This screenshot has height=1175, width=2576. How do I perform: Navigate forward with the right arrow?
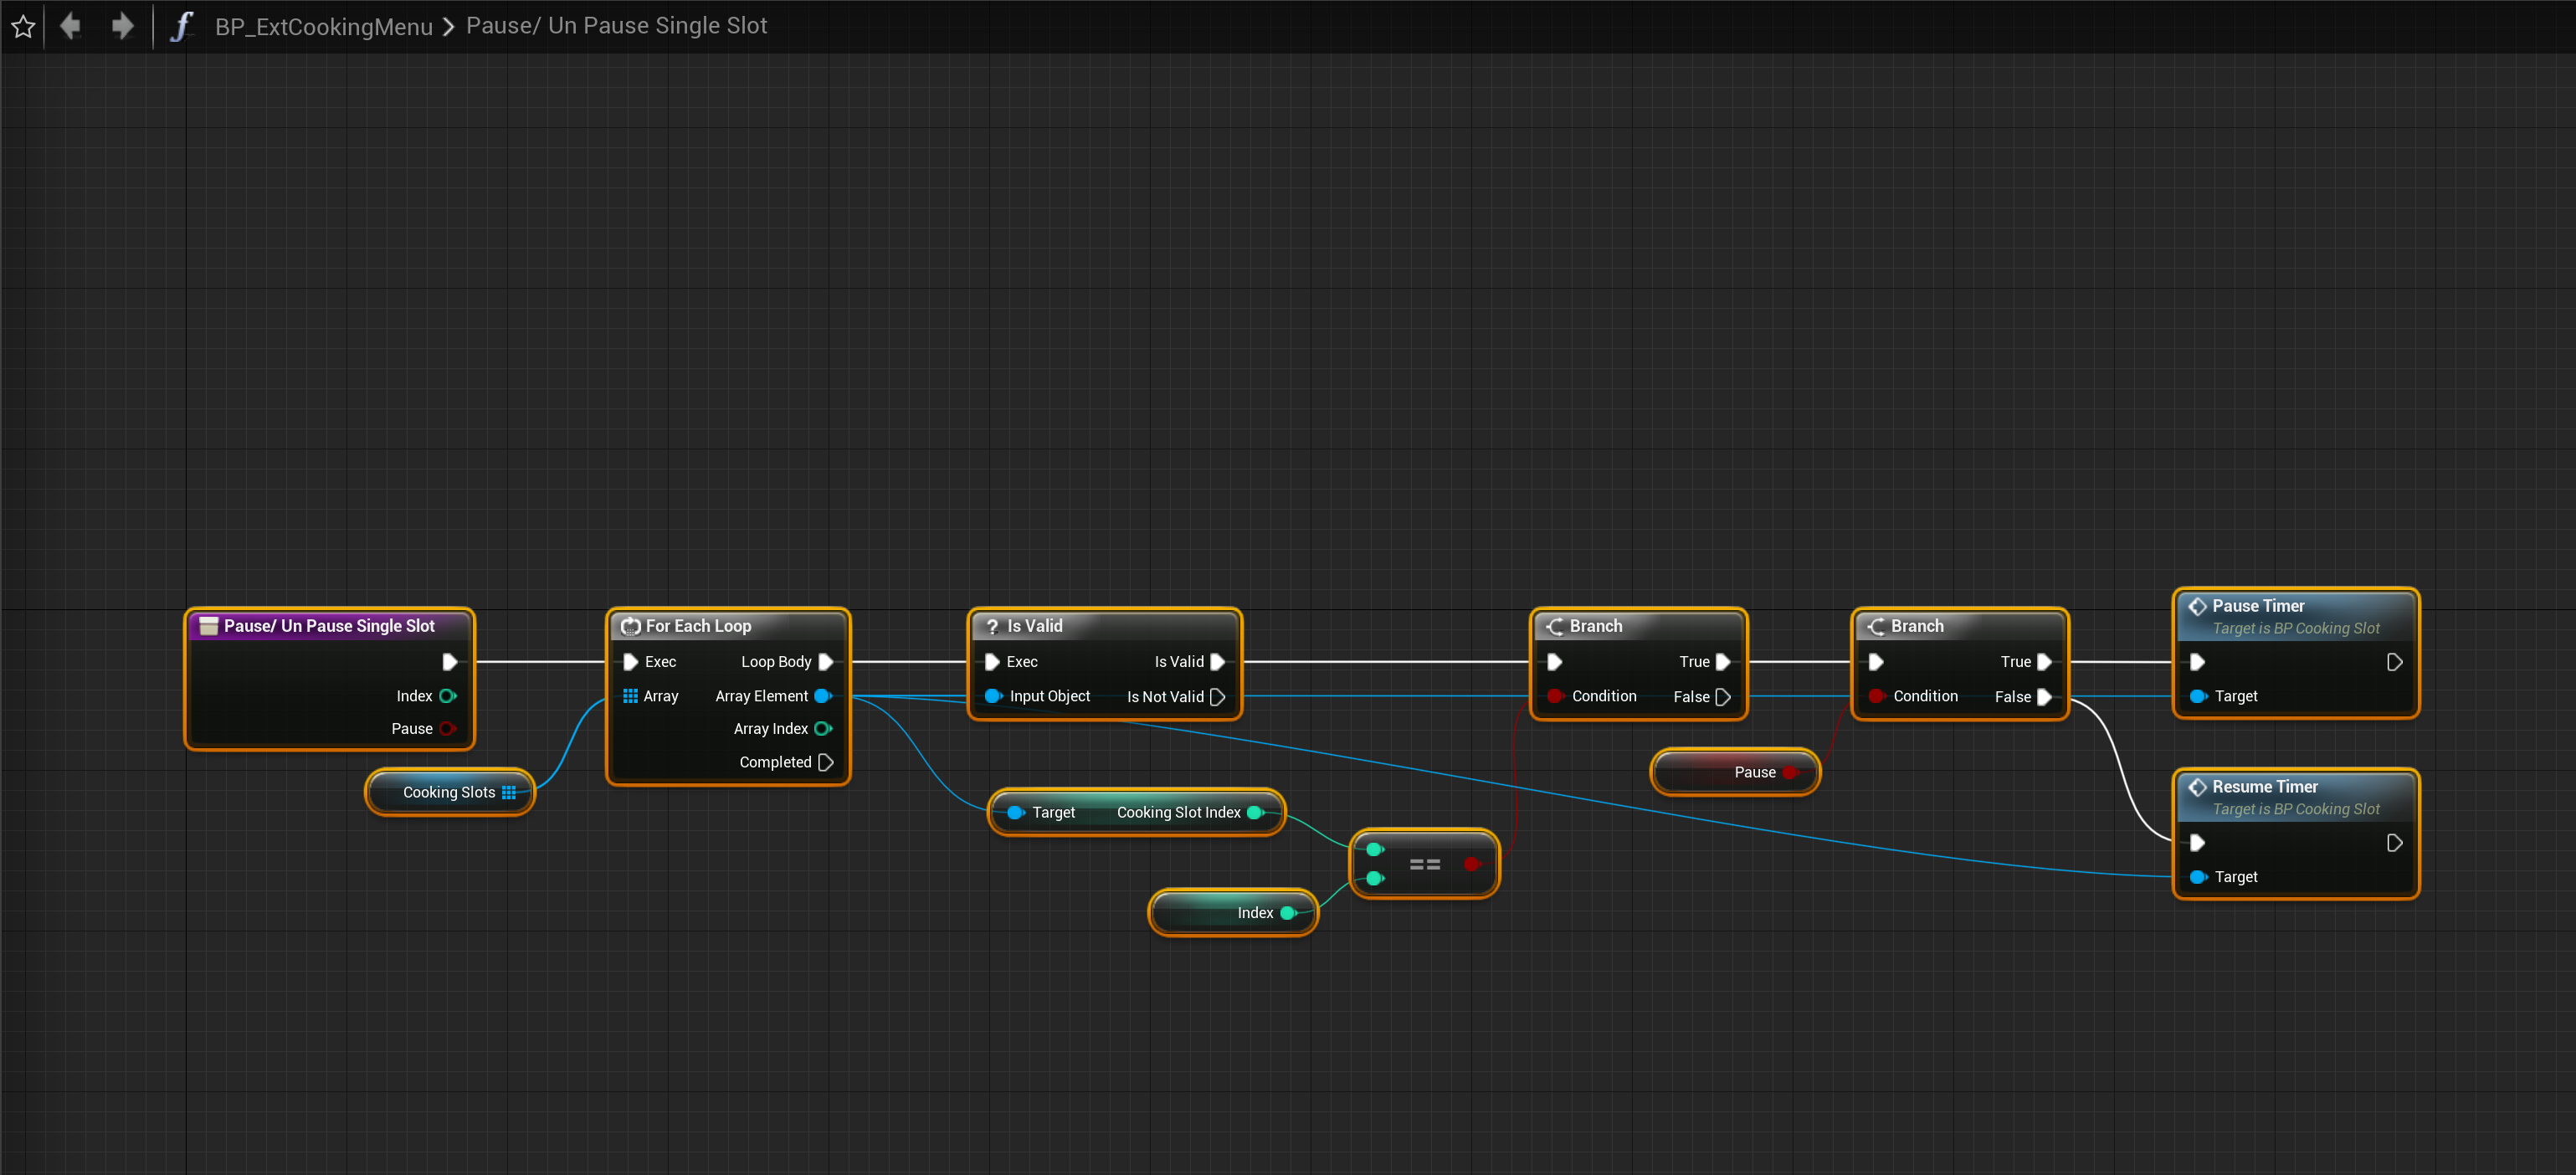click(x=122, y=26)
